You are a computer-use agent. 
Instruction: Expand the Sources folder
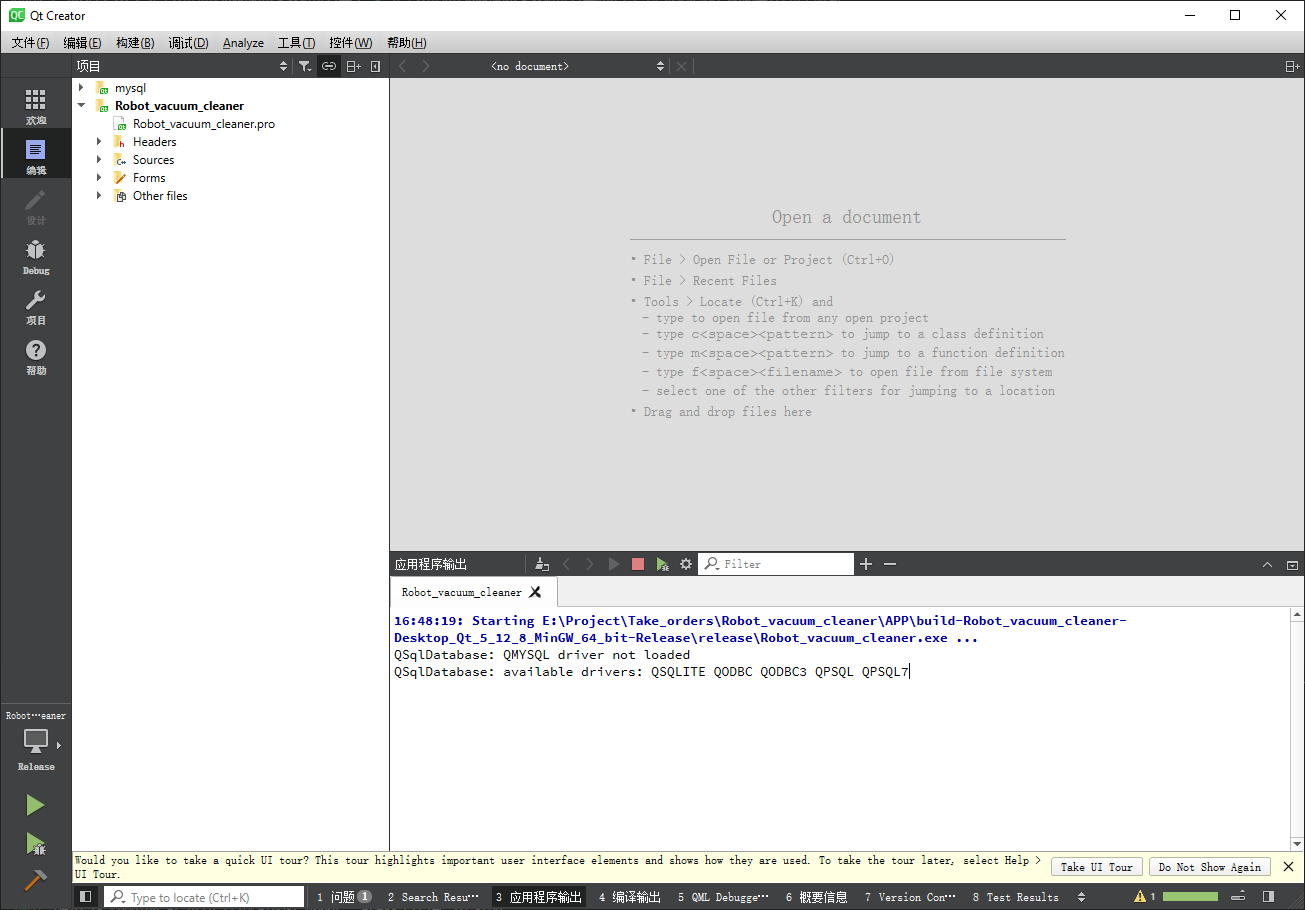99,160
